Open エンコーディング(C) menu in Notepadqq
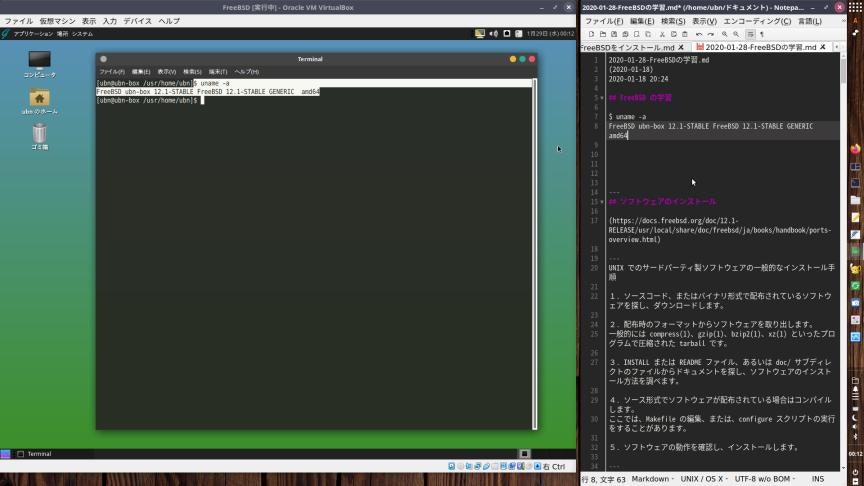This screenshot has width=864, height=486. 757,21
